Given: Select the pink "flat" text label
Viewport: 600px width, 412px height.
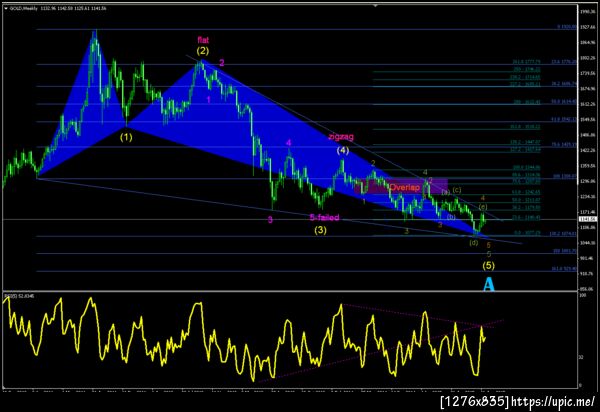Looking at the screenshot, I should (x=203, y=40).
